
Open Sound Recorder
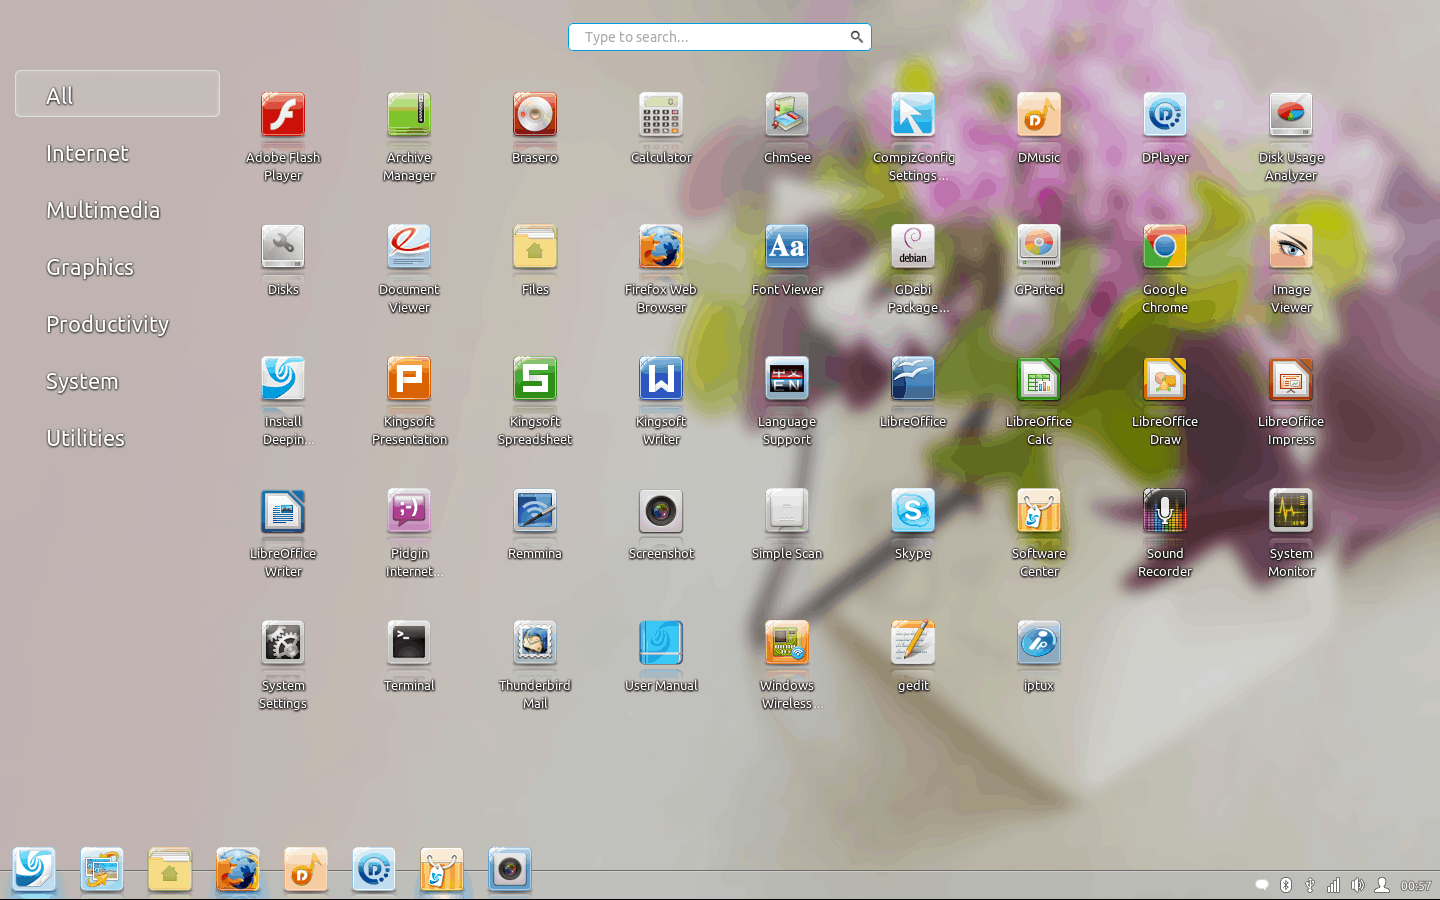[1165, 511]
